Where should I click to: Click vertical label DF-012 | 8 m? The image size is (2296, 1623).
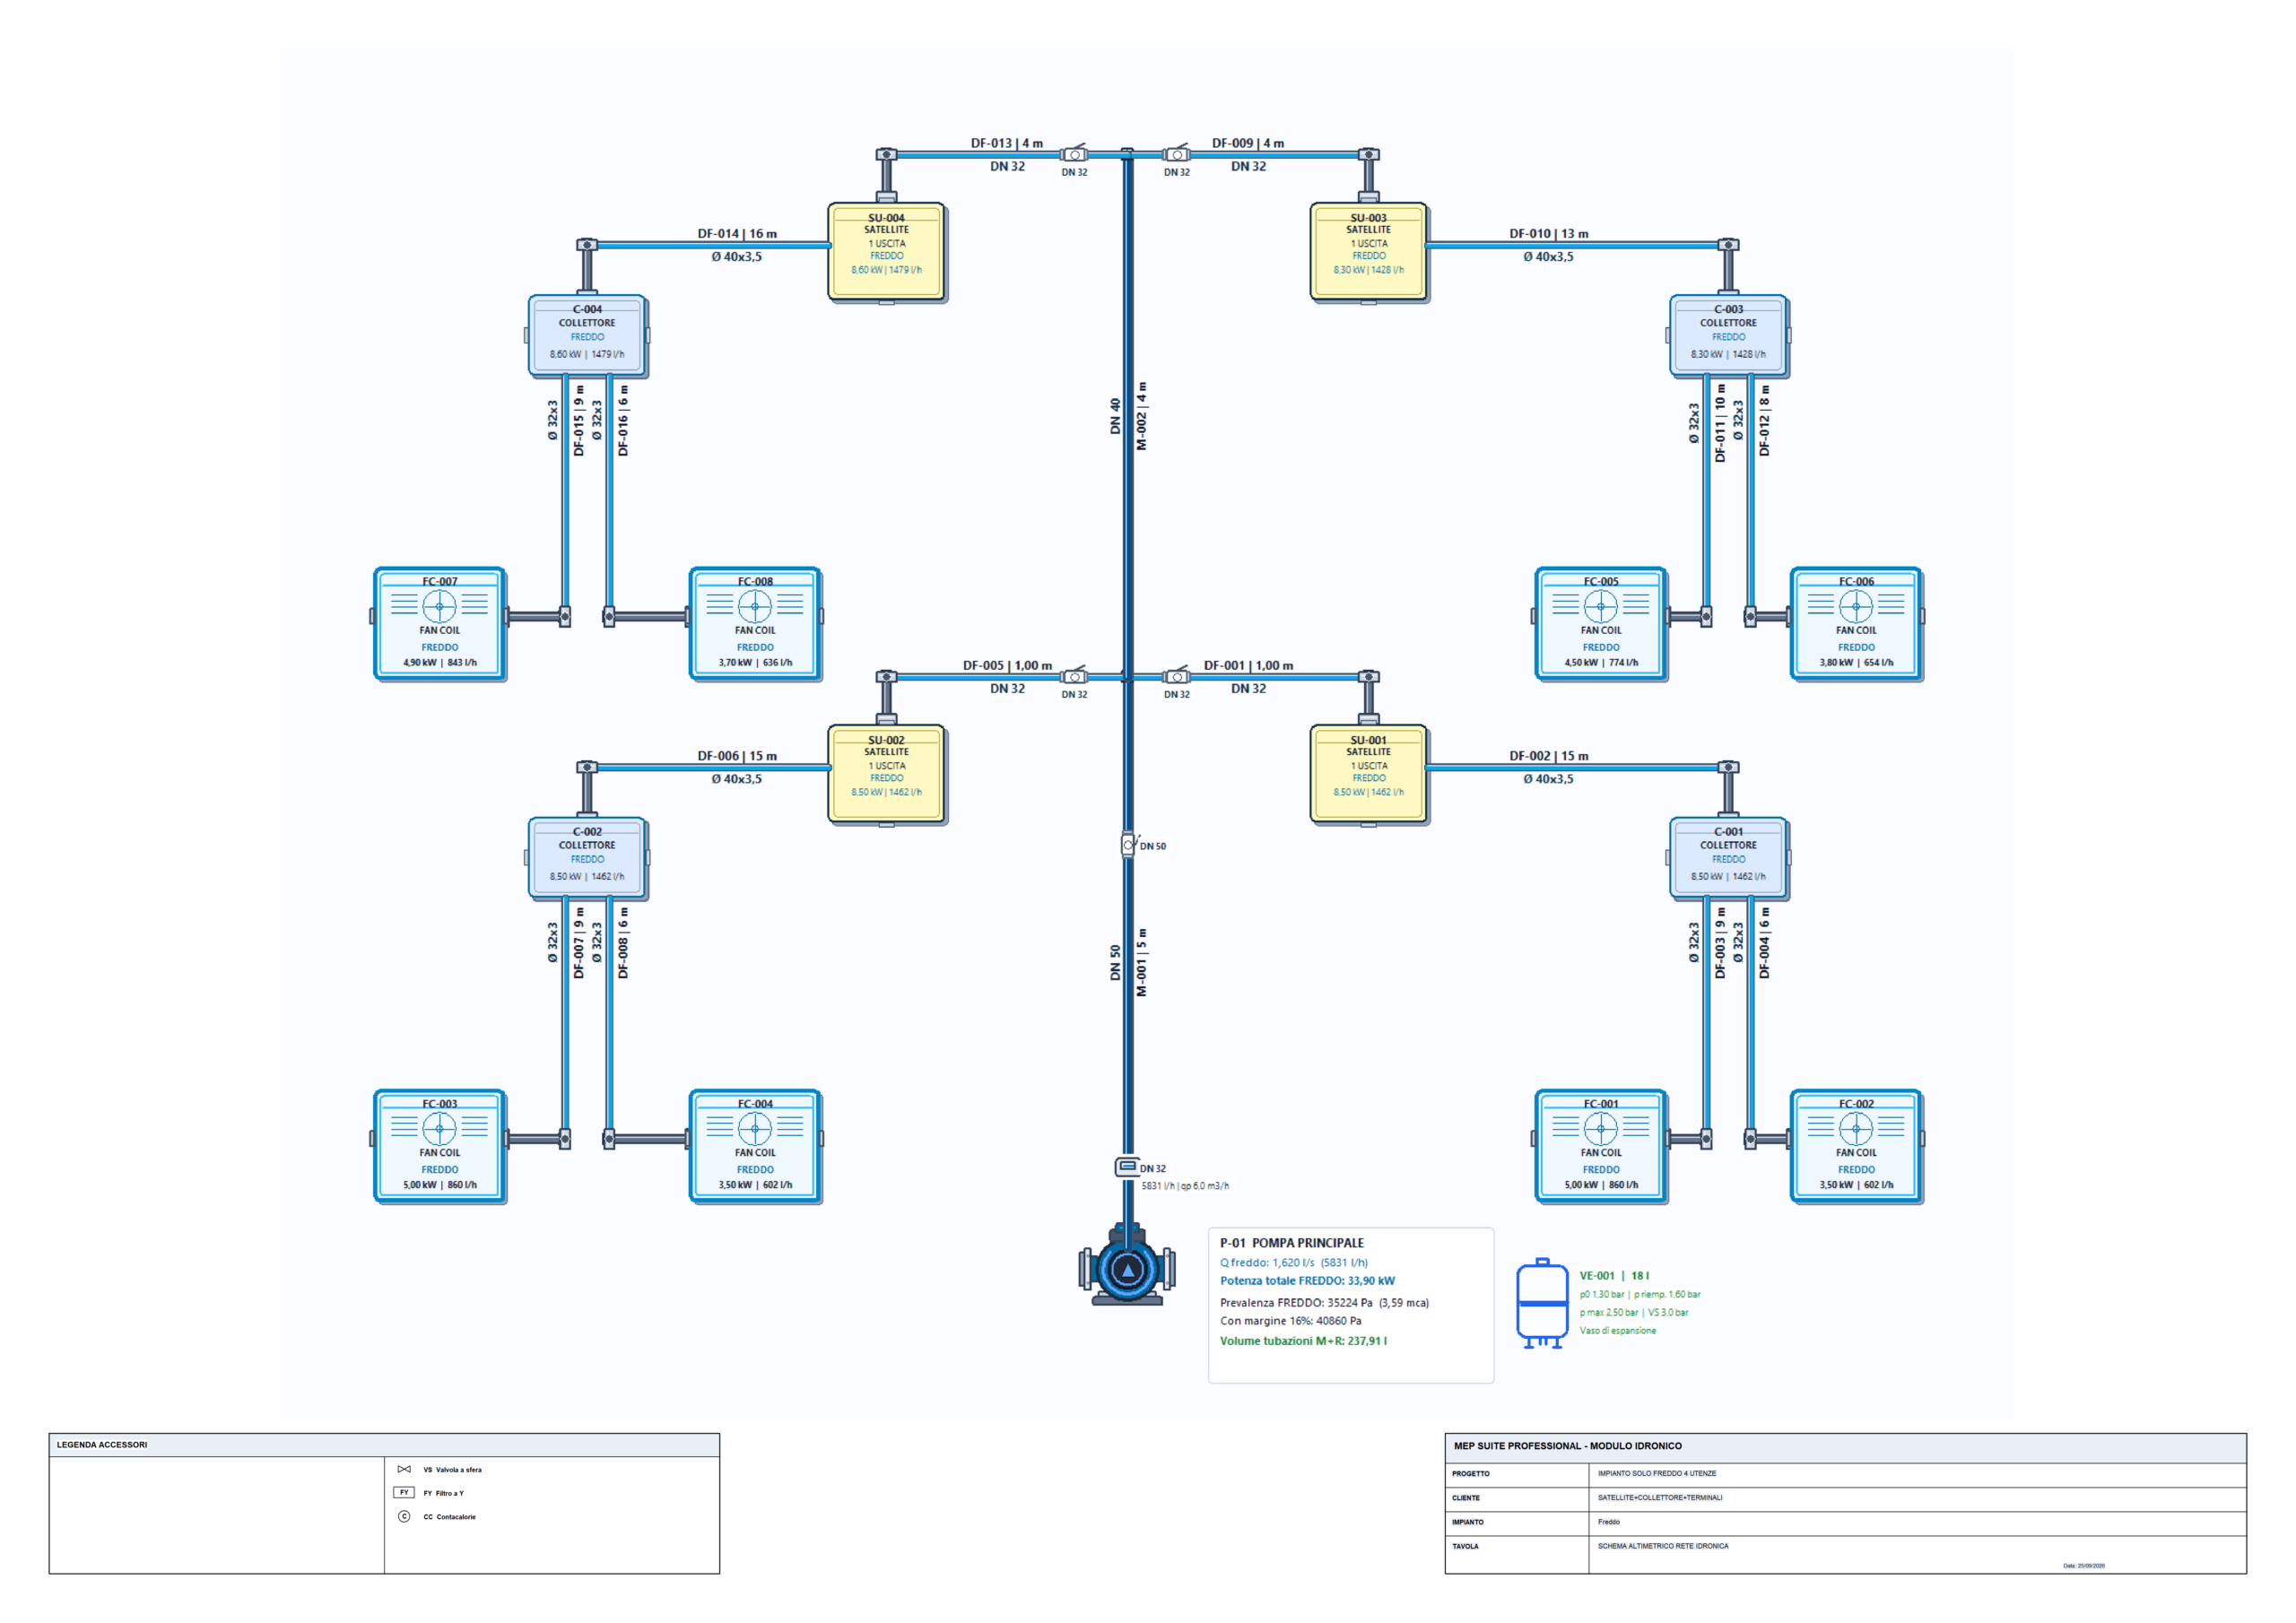pos(1764,421)
